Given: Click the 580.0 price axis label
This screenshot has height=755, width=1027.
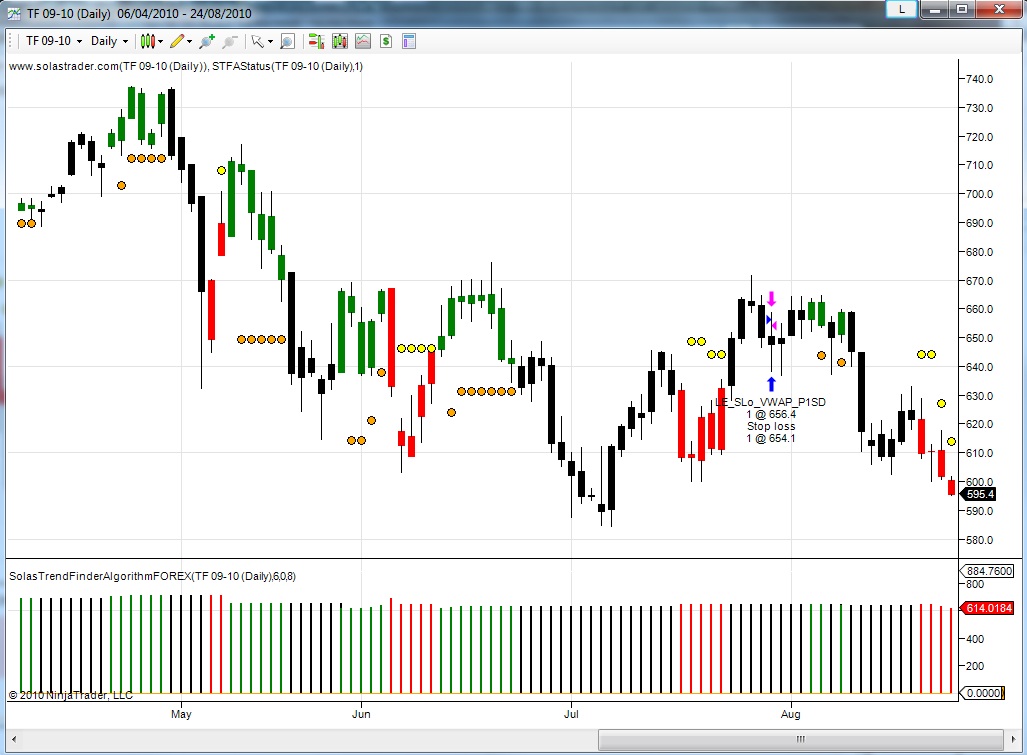Looking at the screenshot, I should (x=979, y=540).
